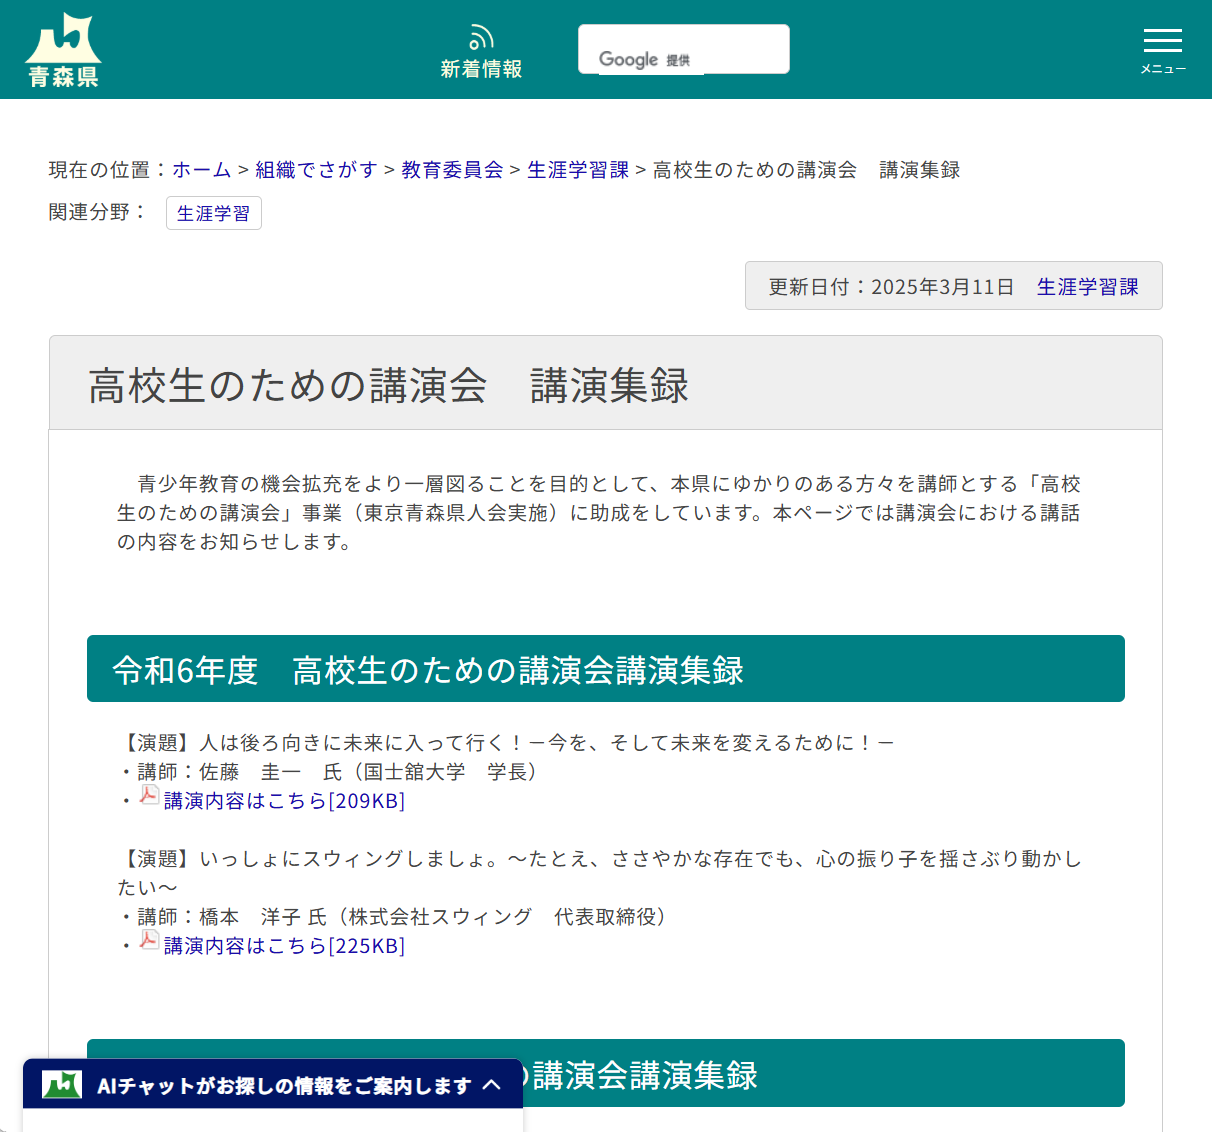
Task: Click the 新着情報 RSS broadcast icon
Action: [481, 36]
